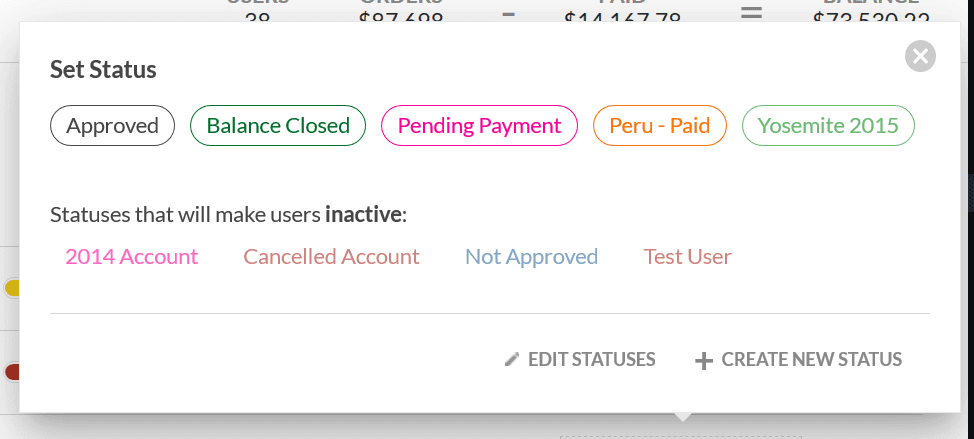Select the Pending Payment status pill
The height and width of the screenshot is (439, 974).
tap(479, 126)
